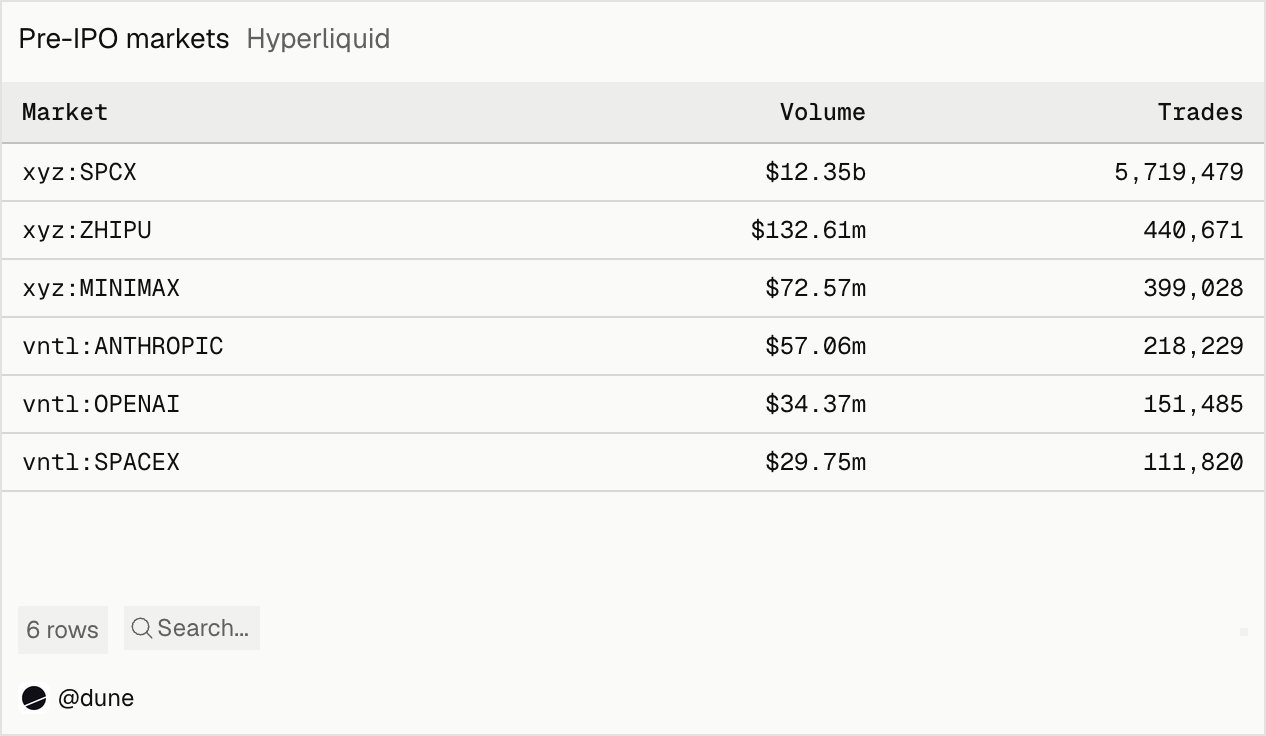Select the xyz:SPCX market row

(x=633, y=172)
